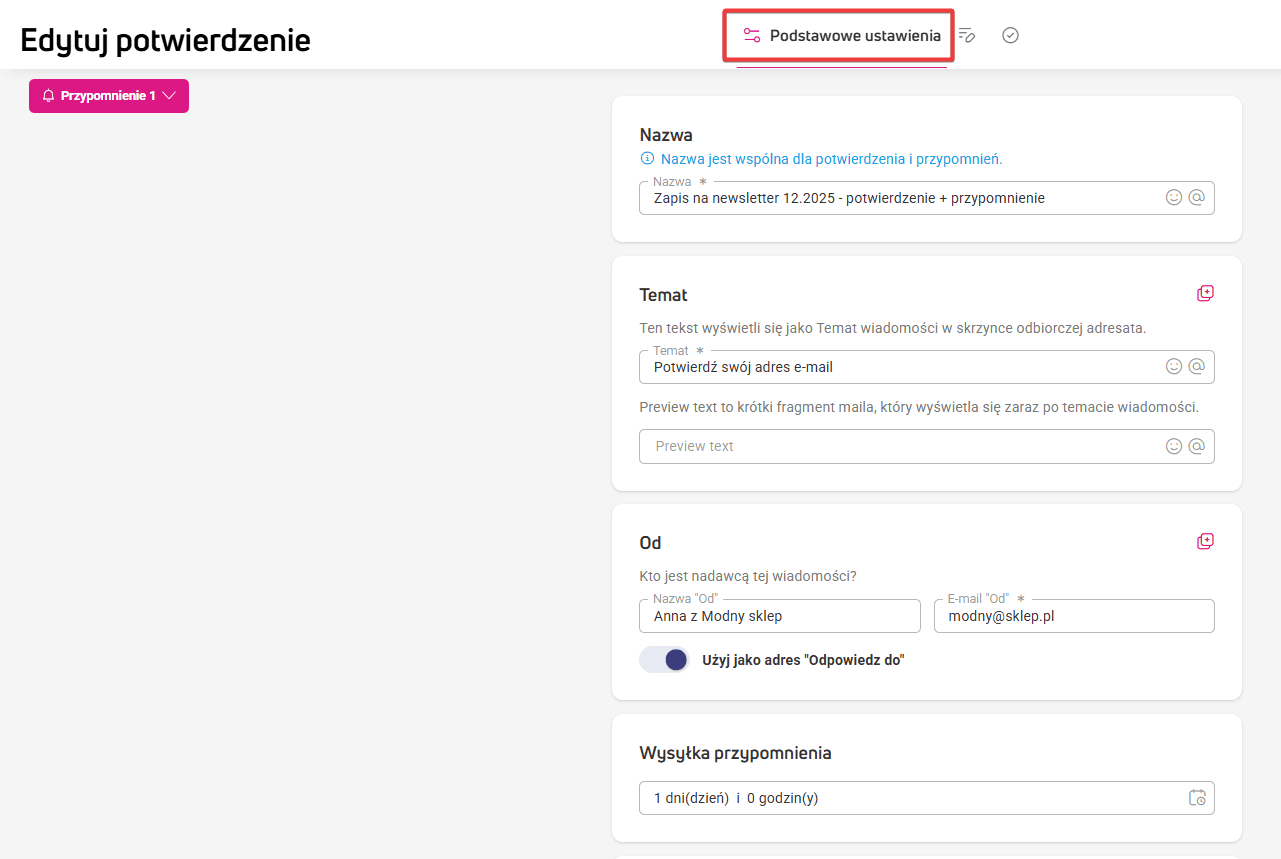The width and height of the screenshot is (1281, 859).
Task: Open emoji picker in Preview text field
Action: 1174,446
